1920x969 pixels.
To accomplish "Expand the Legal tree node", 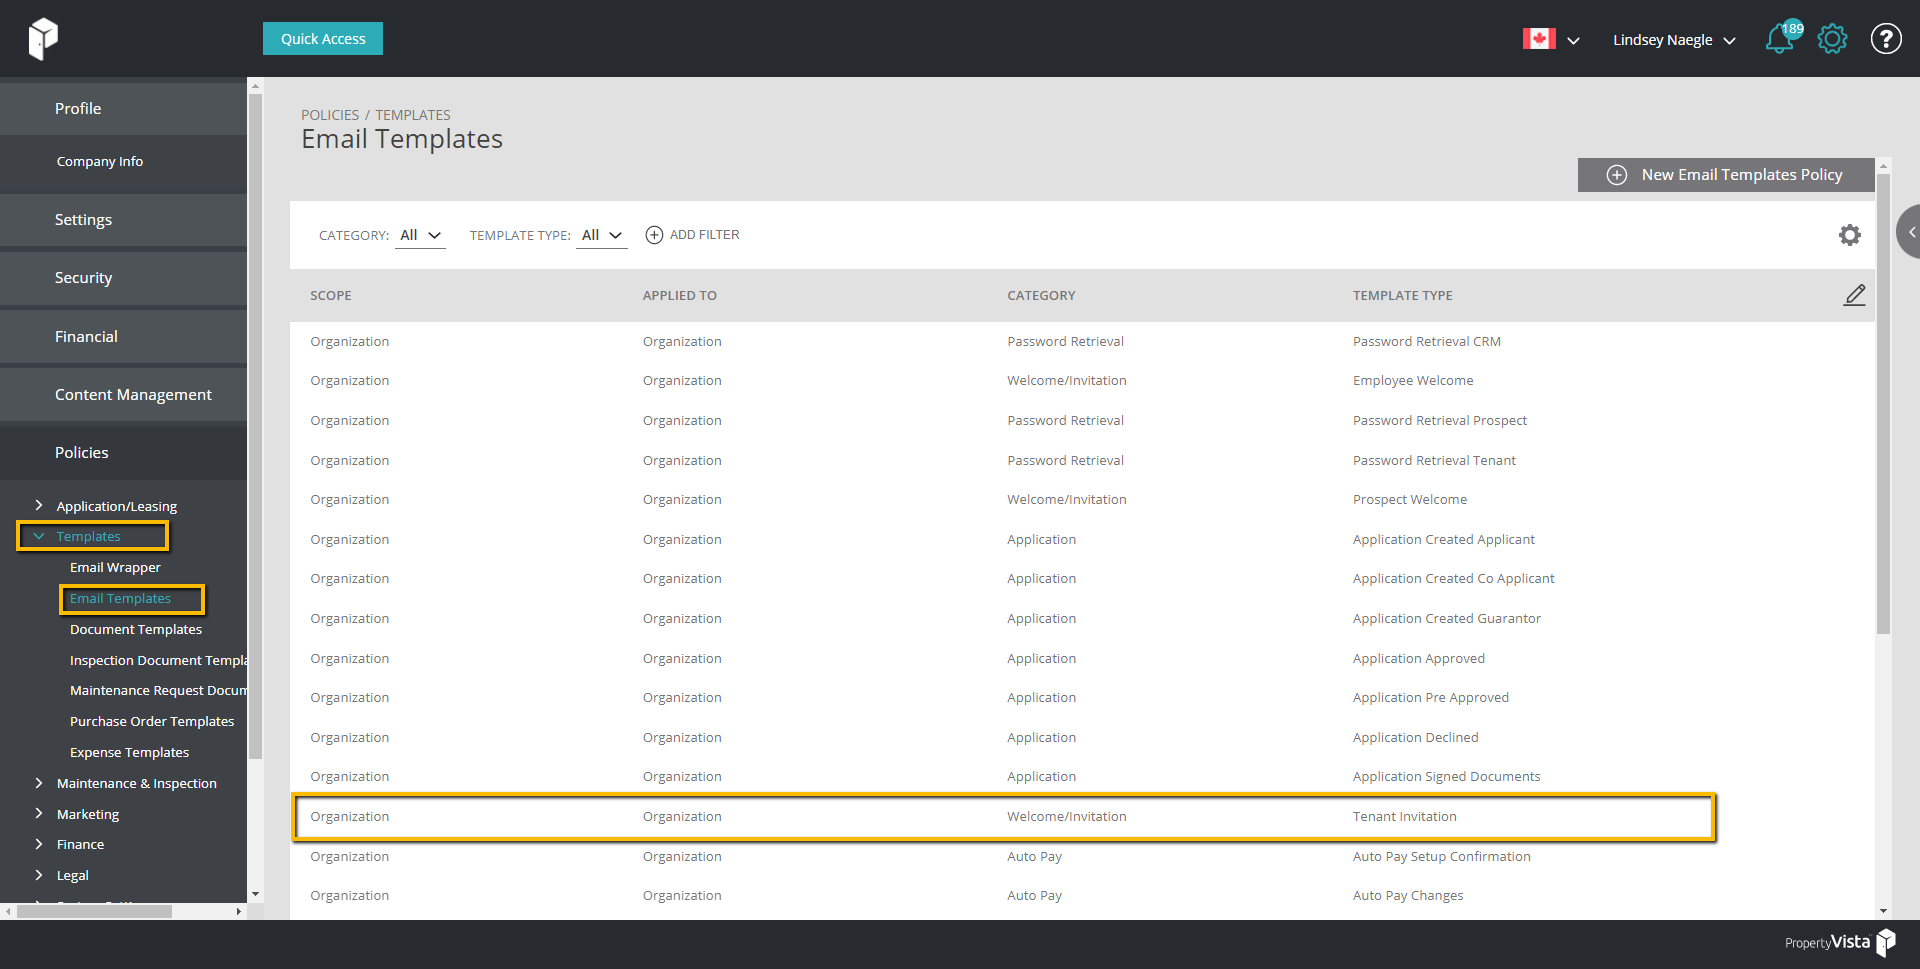I will 39,875.
